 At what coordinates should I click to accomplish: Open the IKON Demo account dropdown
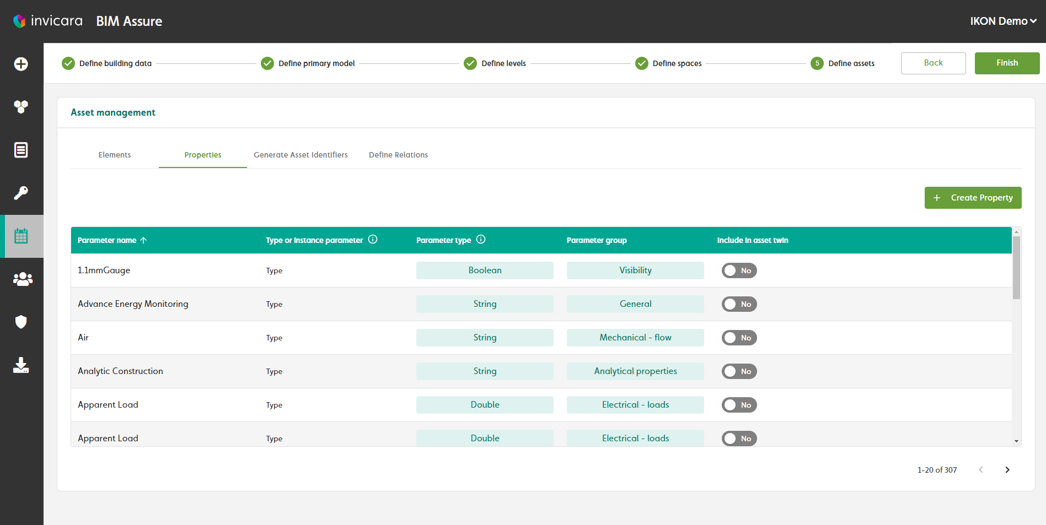coord(1002,21)
